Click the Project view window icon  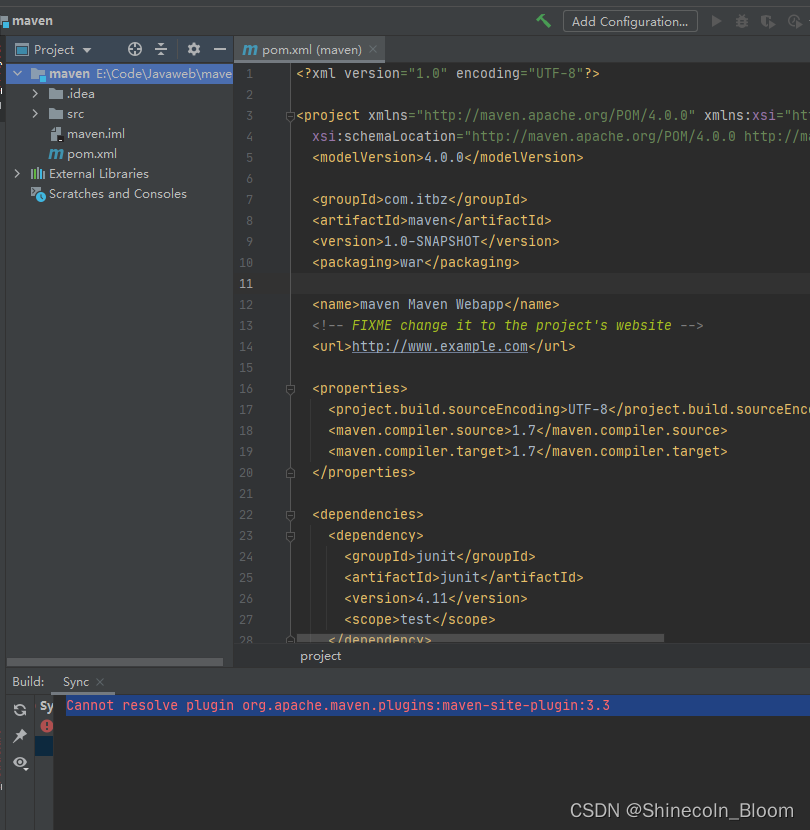pyautogui.click(x=22, y=50)
